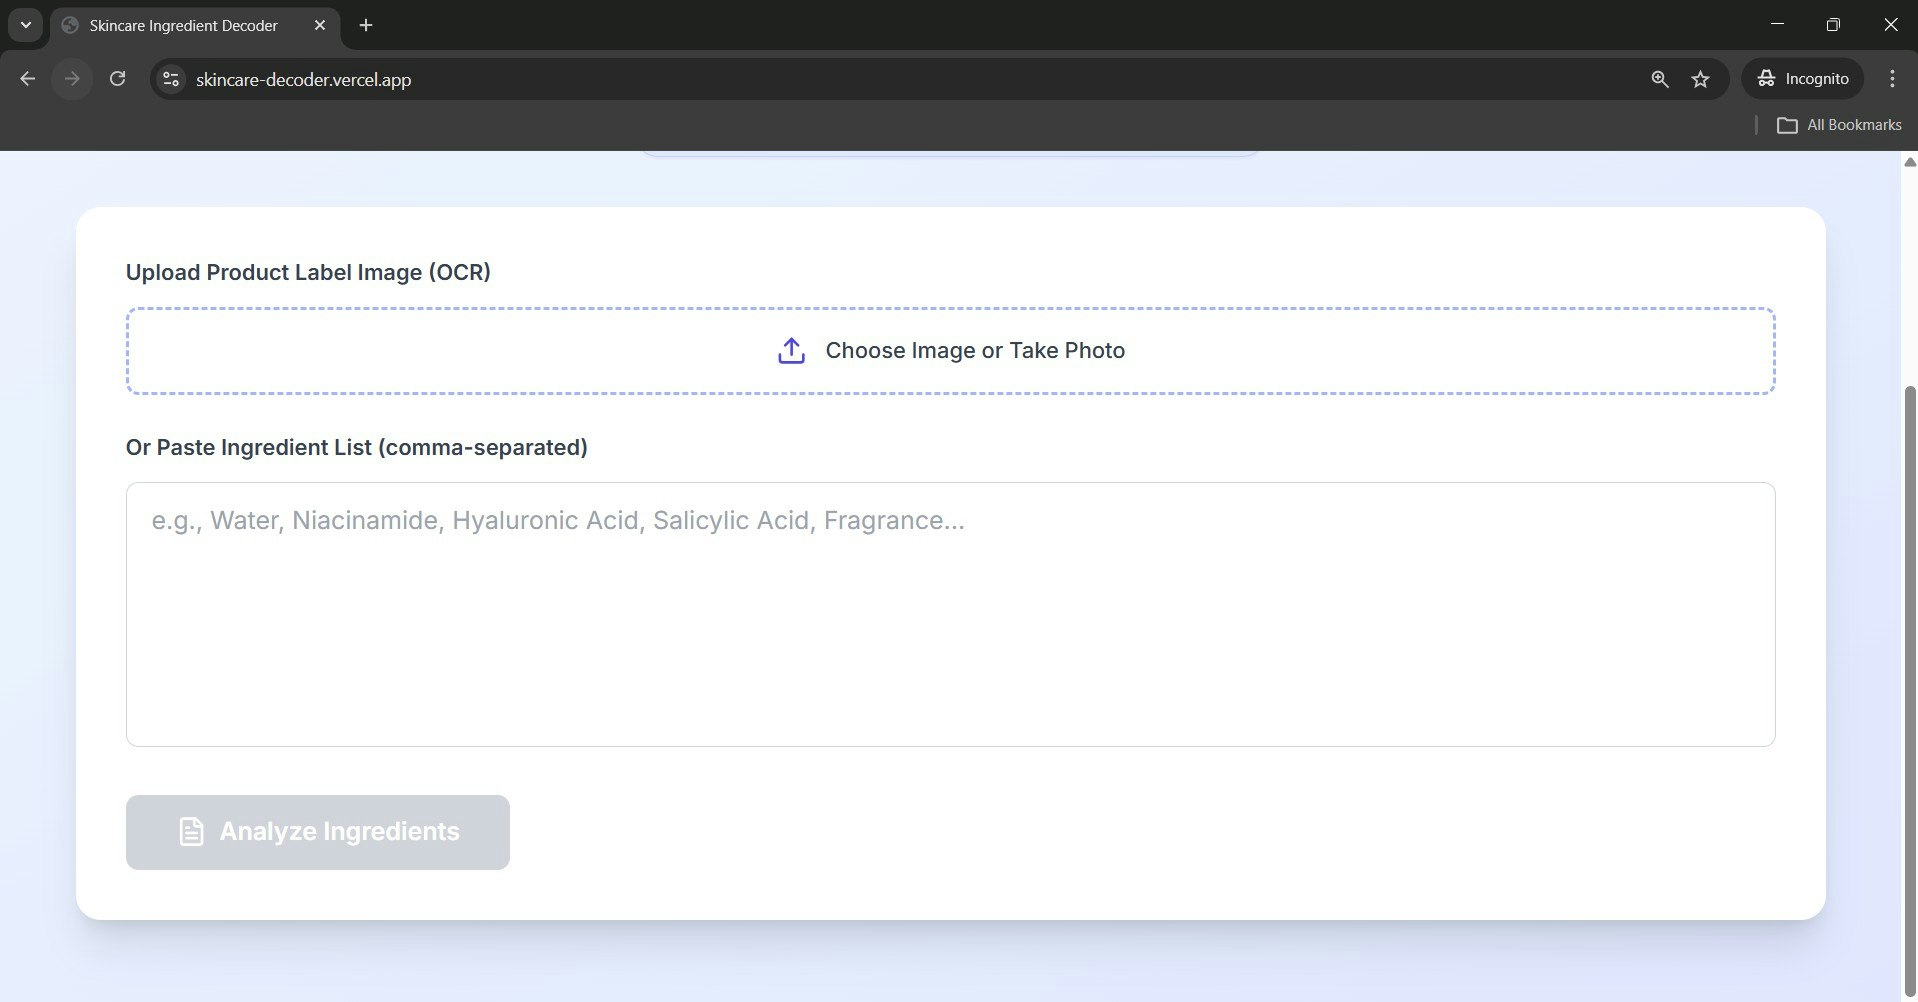The width and height of the screenshot is (1918, 1002).
Task: Restore down the Chrome window
Action: pos(1833,24)
